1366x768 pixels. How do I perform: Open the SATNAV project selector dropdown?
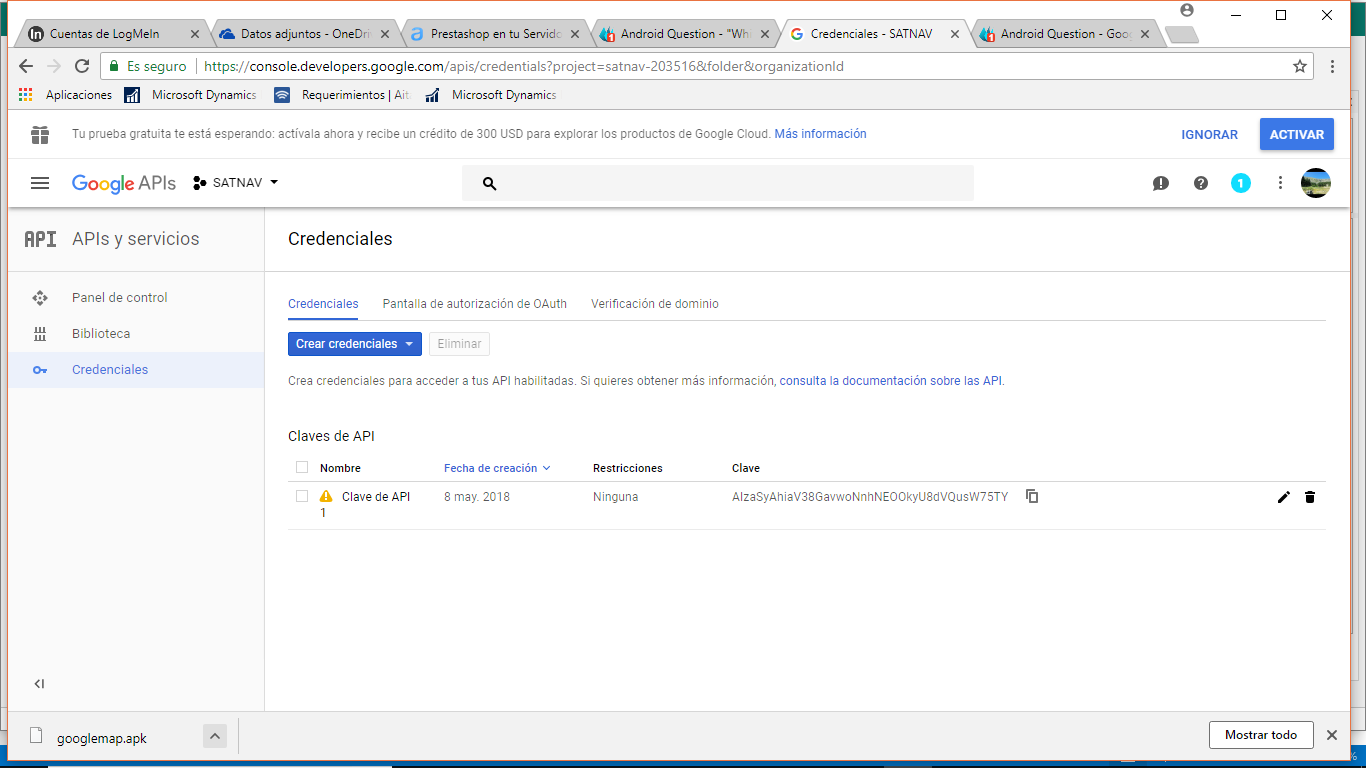point(236,183)
